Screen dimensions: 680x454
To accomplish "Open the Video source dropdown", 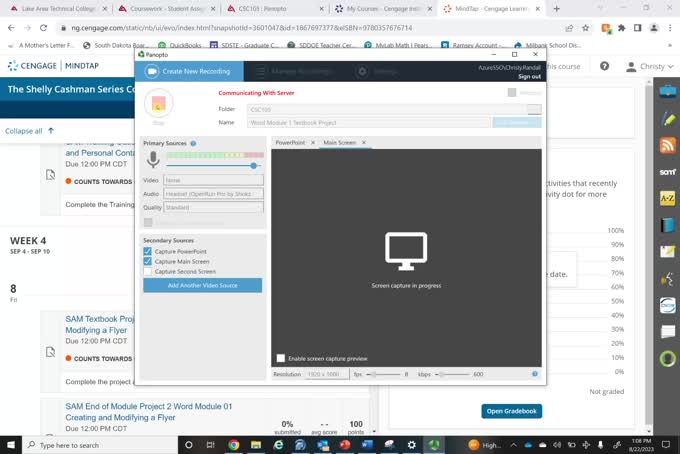I will pyautogui.click(x=213, y=180).
